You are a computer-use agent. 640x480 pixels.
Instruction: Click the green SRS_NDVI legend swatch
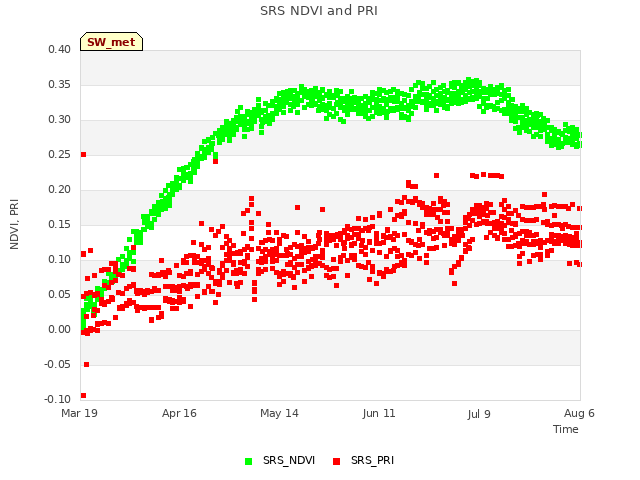248,461
